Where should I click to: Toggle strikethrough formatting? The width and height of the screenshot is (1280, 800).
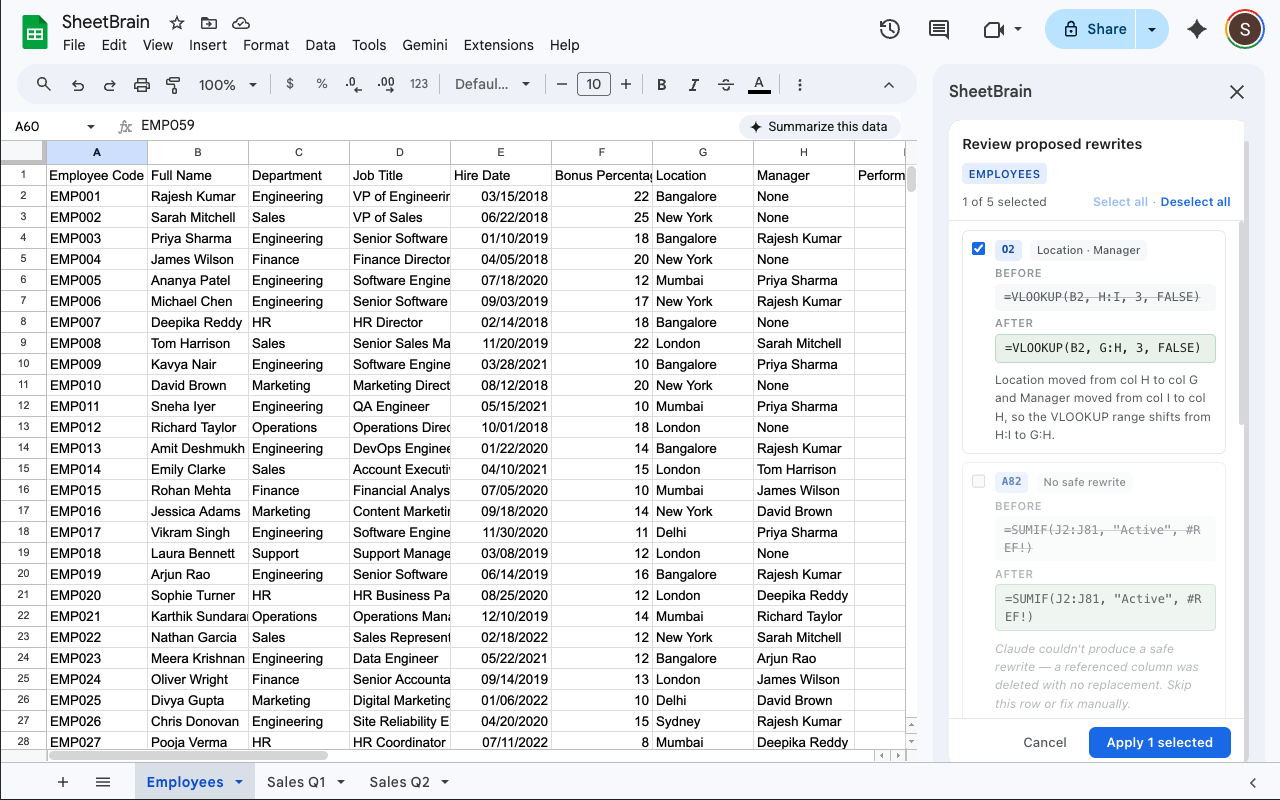[726, 85]
